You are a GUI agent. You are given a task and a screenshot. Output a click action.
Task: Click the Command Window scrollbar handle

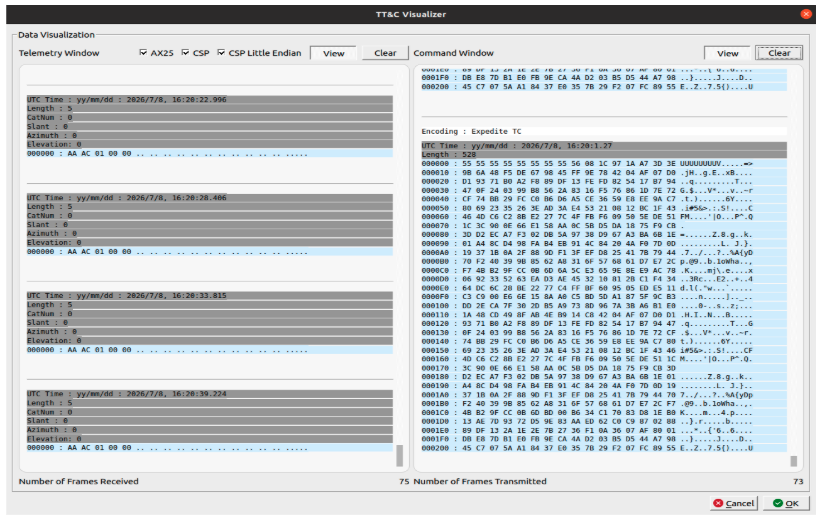(793, 461)
